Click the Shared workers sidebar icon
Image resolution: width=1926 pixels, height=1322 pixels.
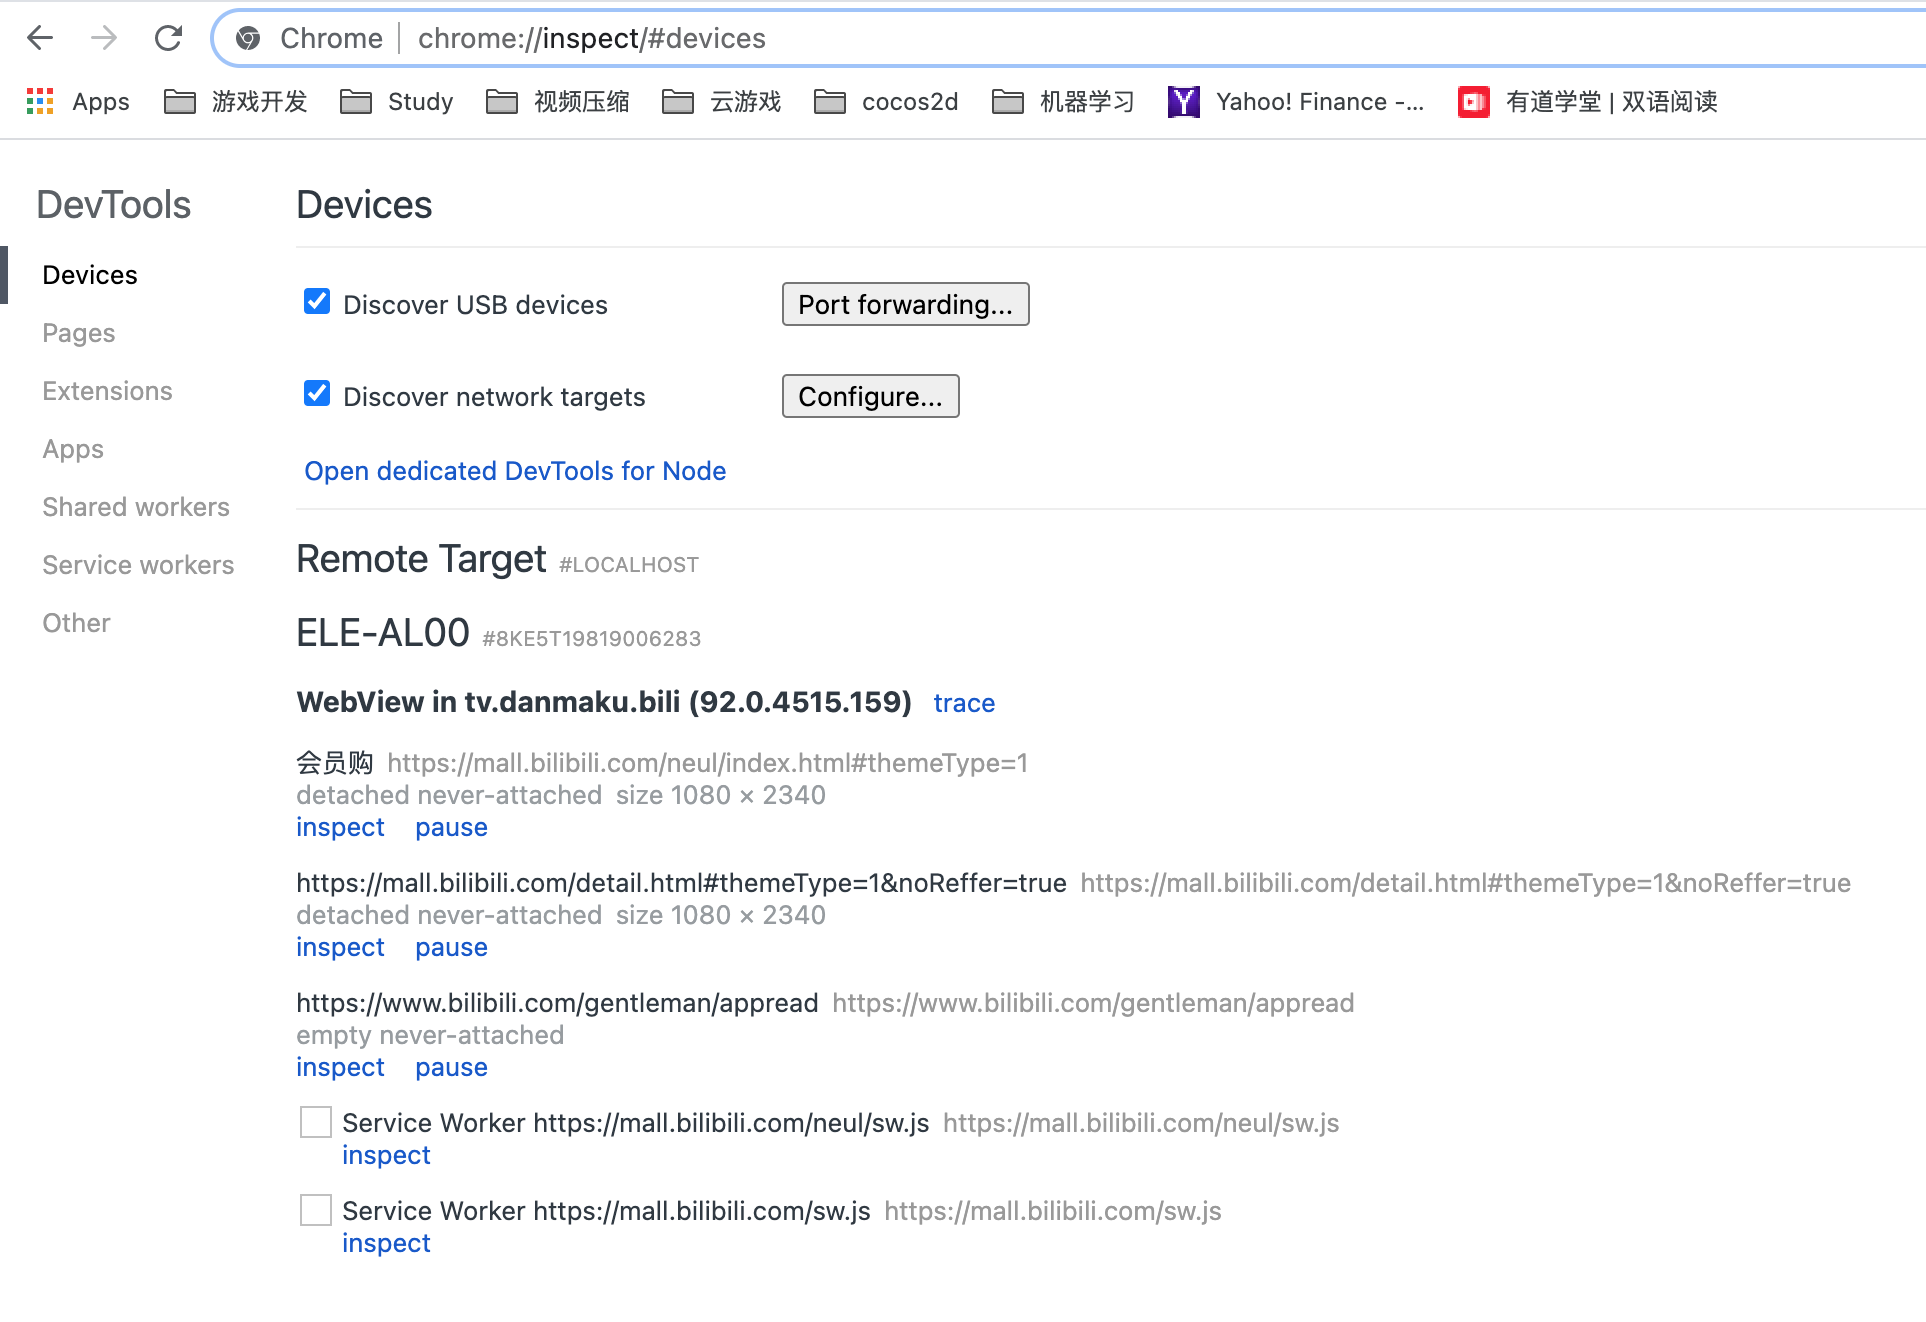tap(136, 507)
